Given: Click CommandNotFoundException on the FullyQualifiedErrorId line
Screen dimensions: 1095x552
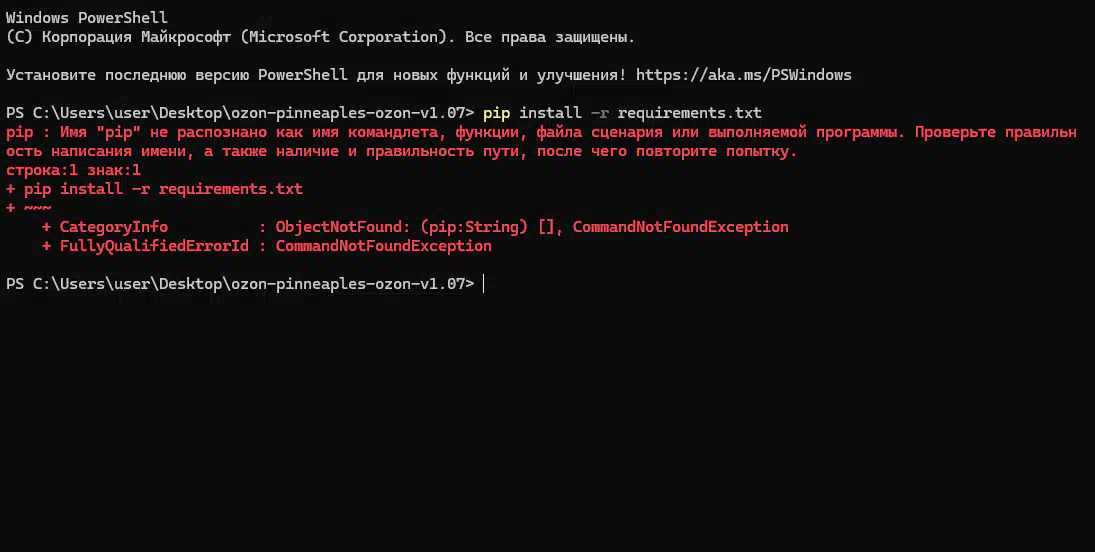Looking at the screenshot, I should [x=383, y=246].
